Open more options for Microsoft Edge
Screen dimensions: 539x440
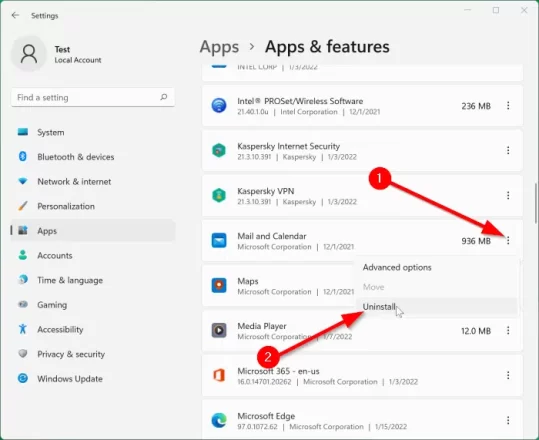click(508, 420)
